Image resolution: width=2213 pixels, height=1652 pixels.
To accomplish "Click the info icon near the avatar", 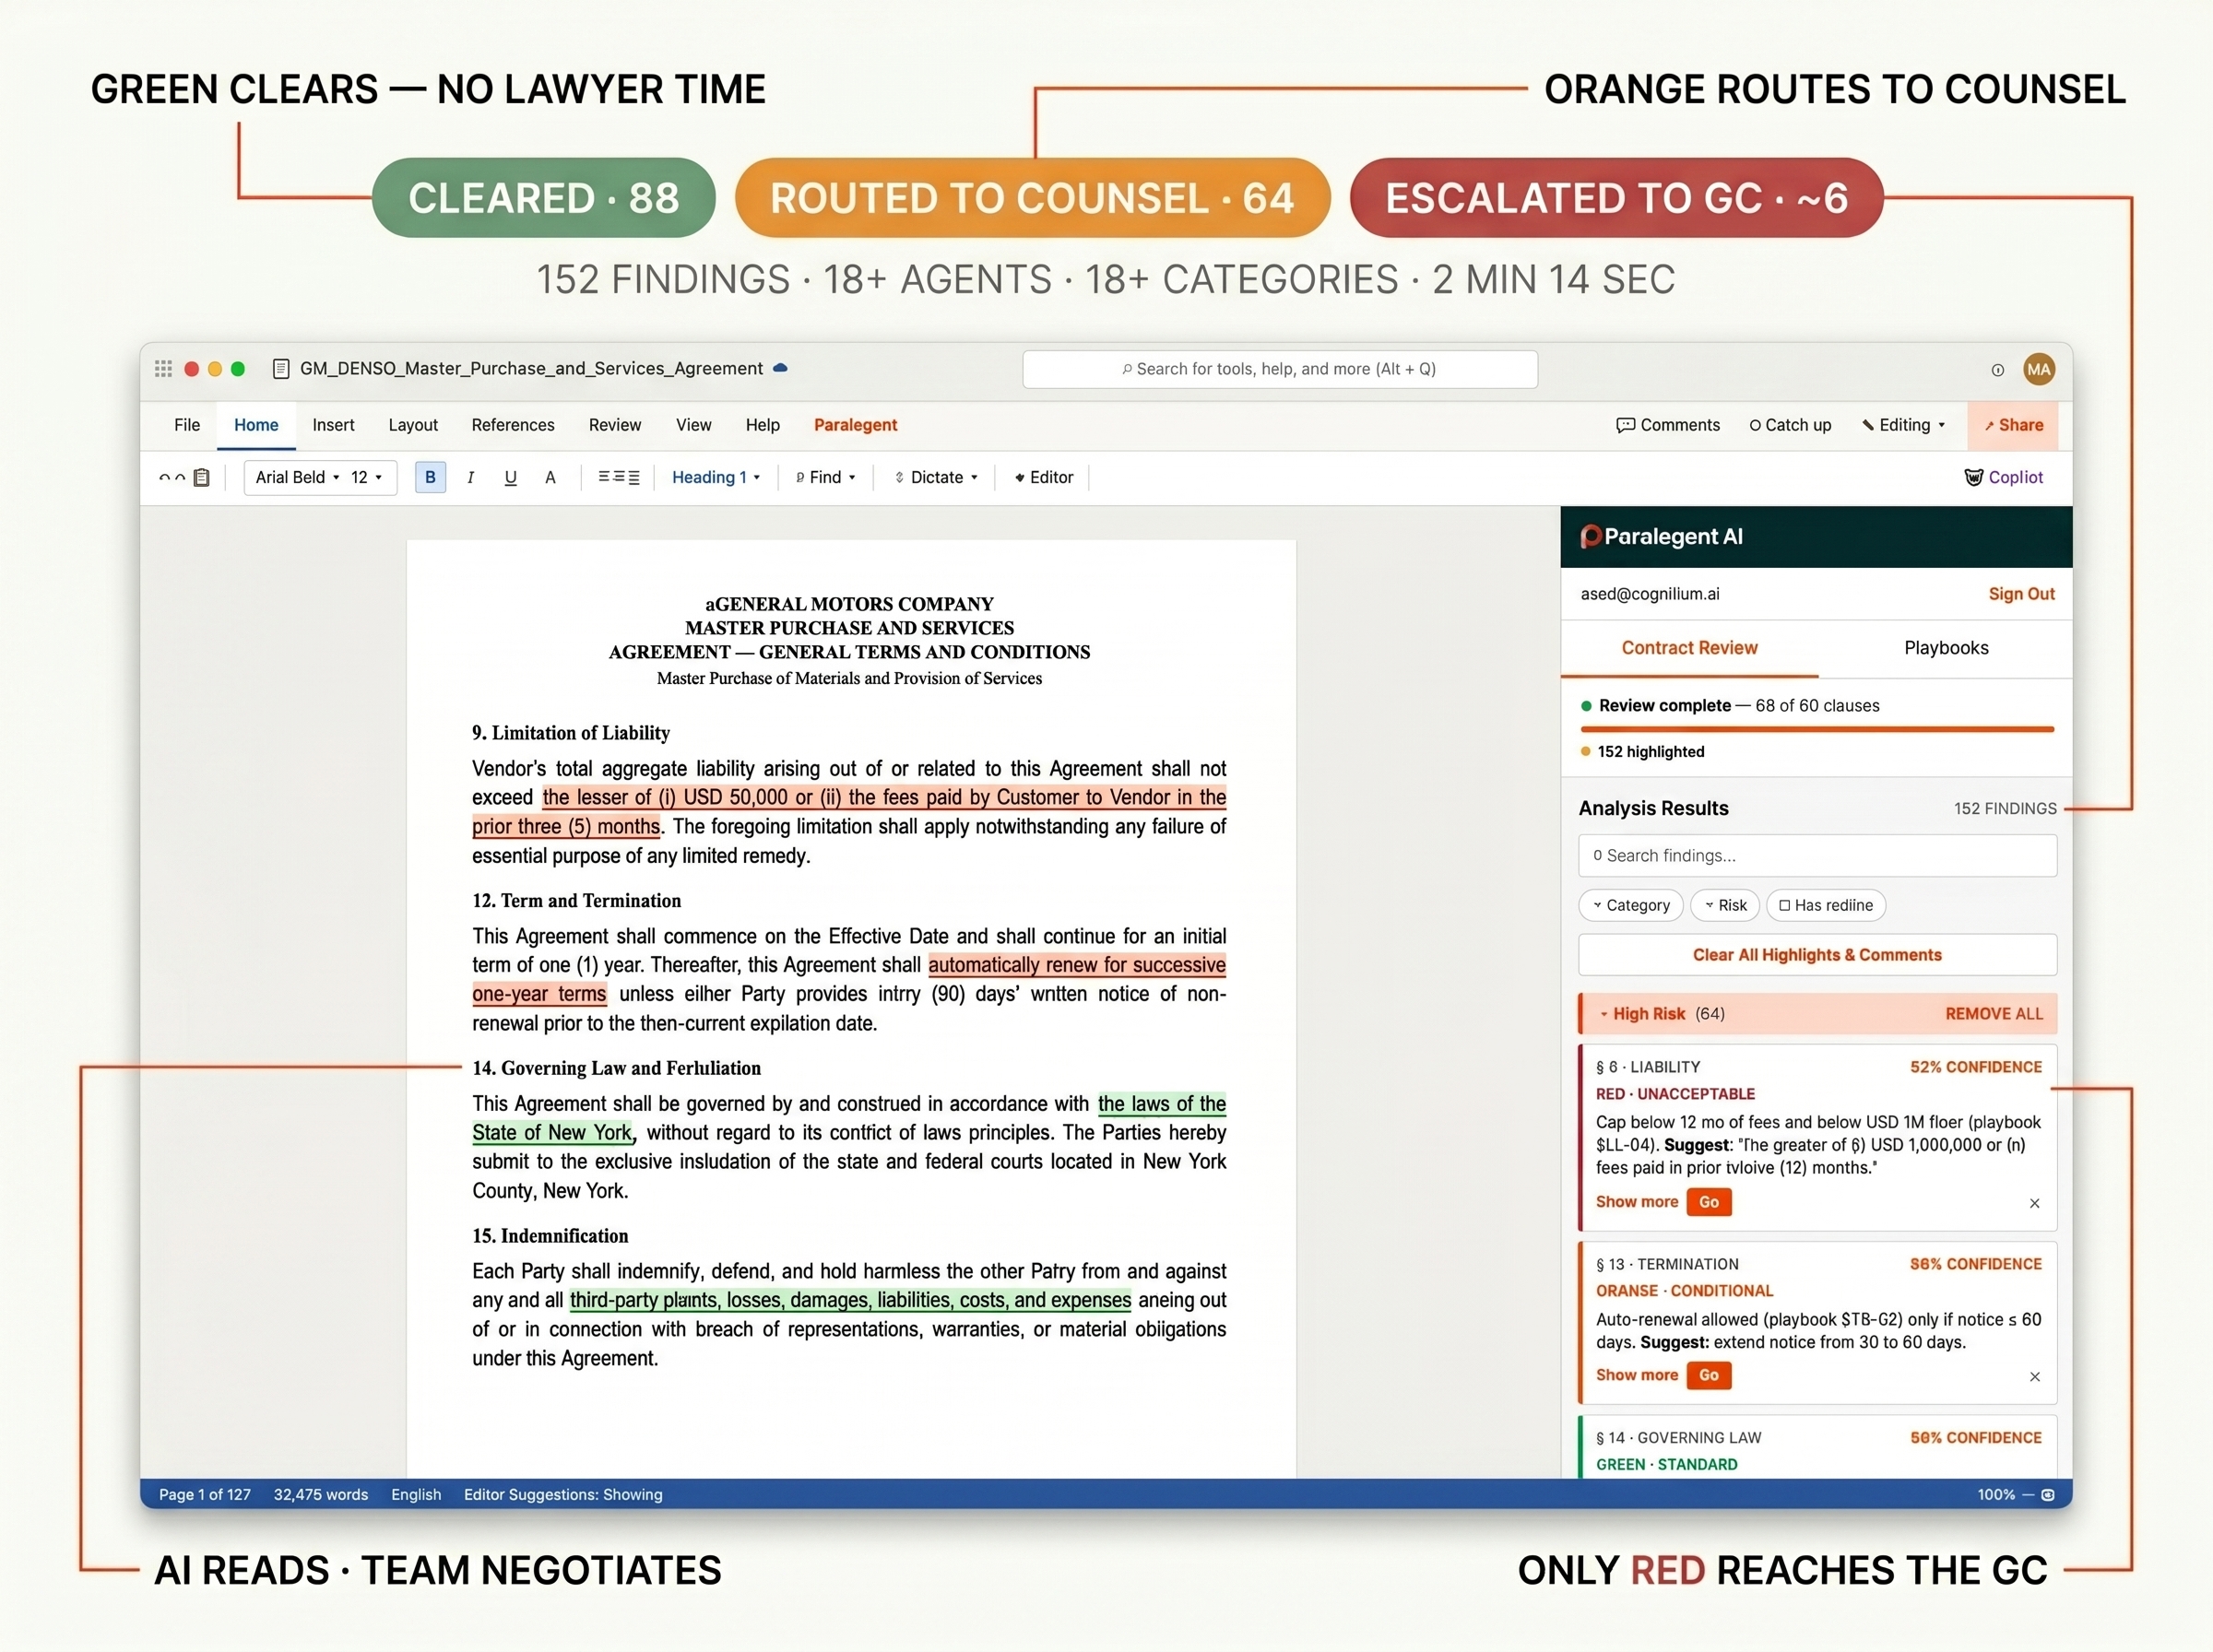I will pyautogui.click(x=1997, y=370).
